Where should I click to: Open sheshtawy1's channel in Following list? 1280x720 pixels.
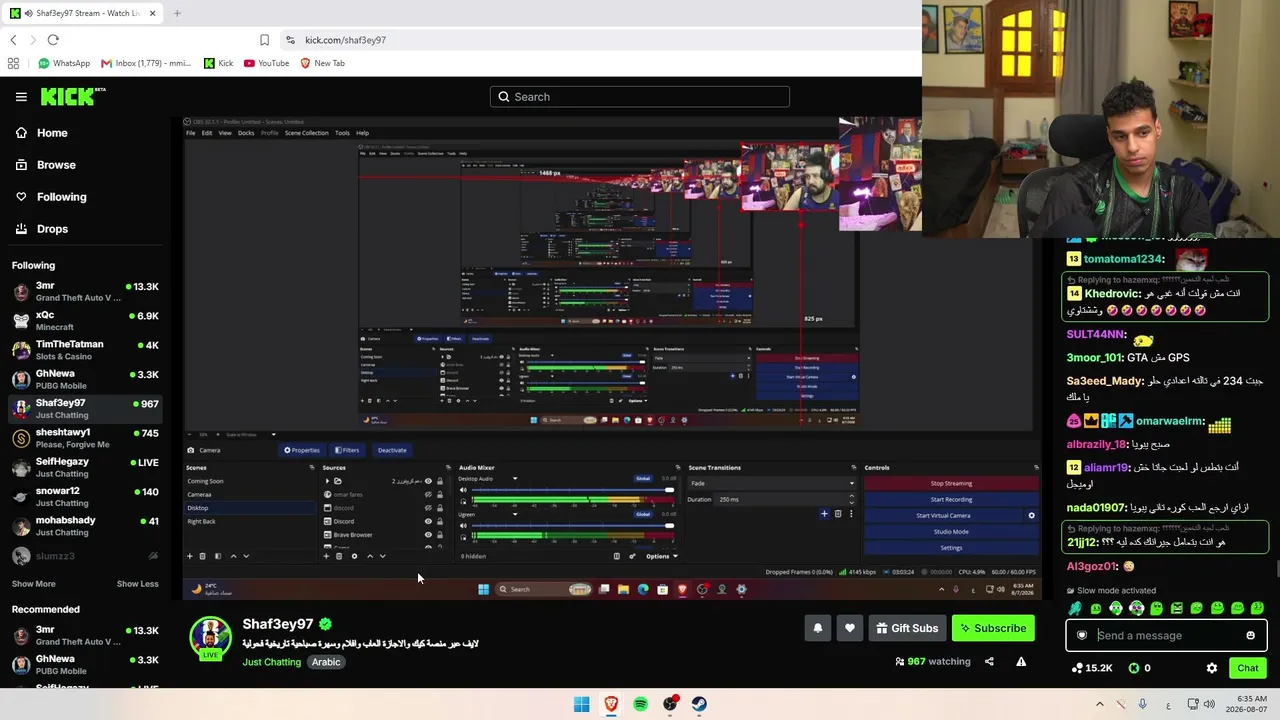click(x=86, y=438)
